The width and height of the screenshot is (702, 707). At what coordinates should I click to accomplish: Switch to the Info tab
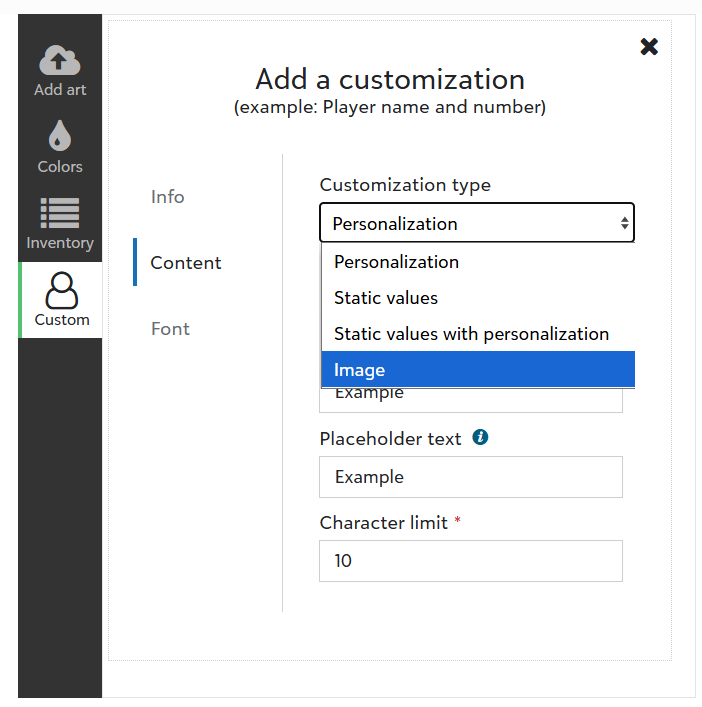click(x=168, y=197)
